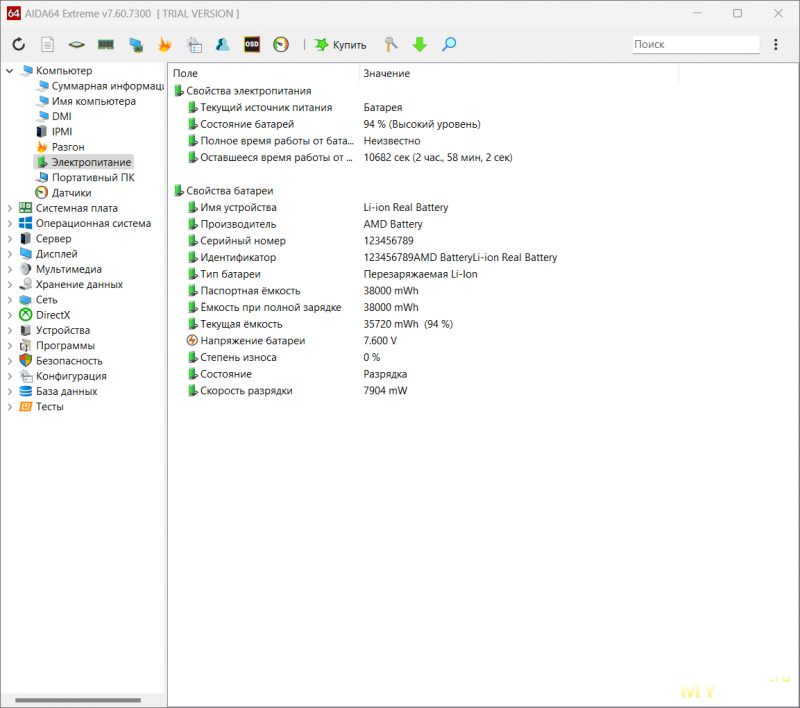
Task: Open the sensor gauge toolbar icon
Action: (281, 44)
